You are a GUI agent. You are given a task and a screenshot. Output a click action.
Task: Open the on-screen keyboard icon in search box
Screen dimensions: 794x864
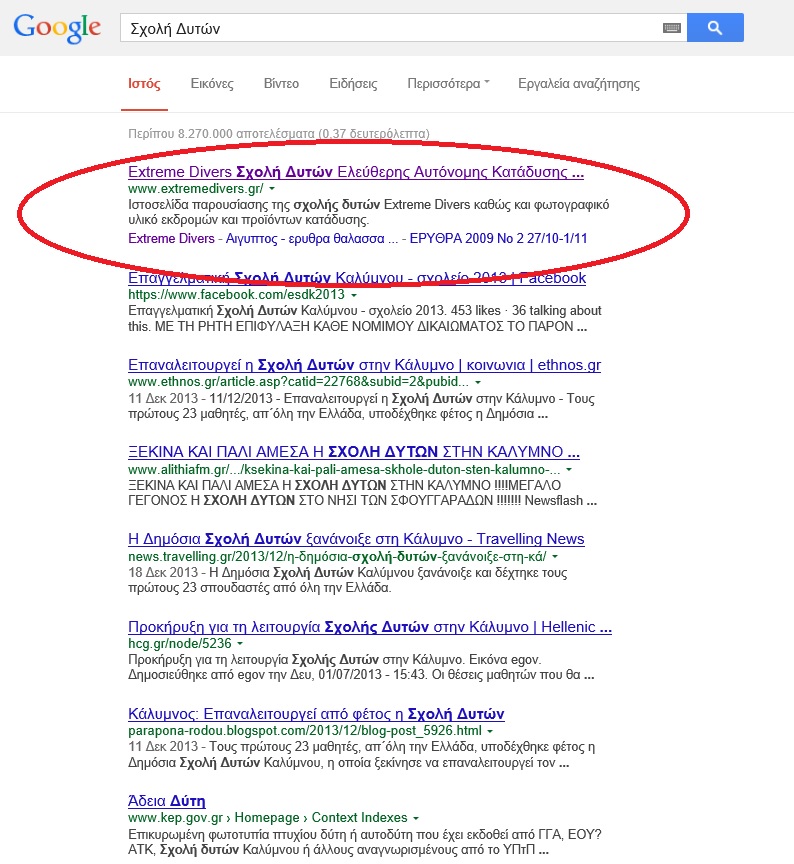point(672,28)
